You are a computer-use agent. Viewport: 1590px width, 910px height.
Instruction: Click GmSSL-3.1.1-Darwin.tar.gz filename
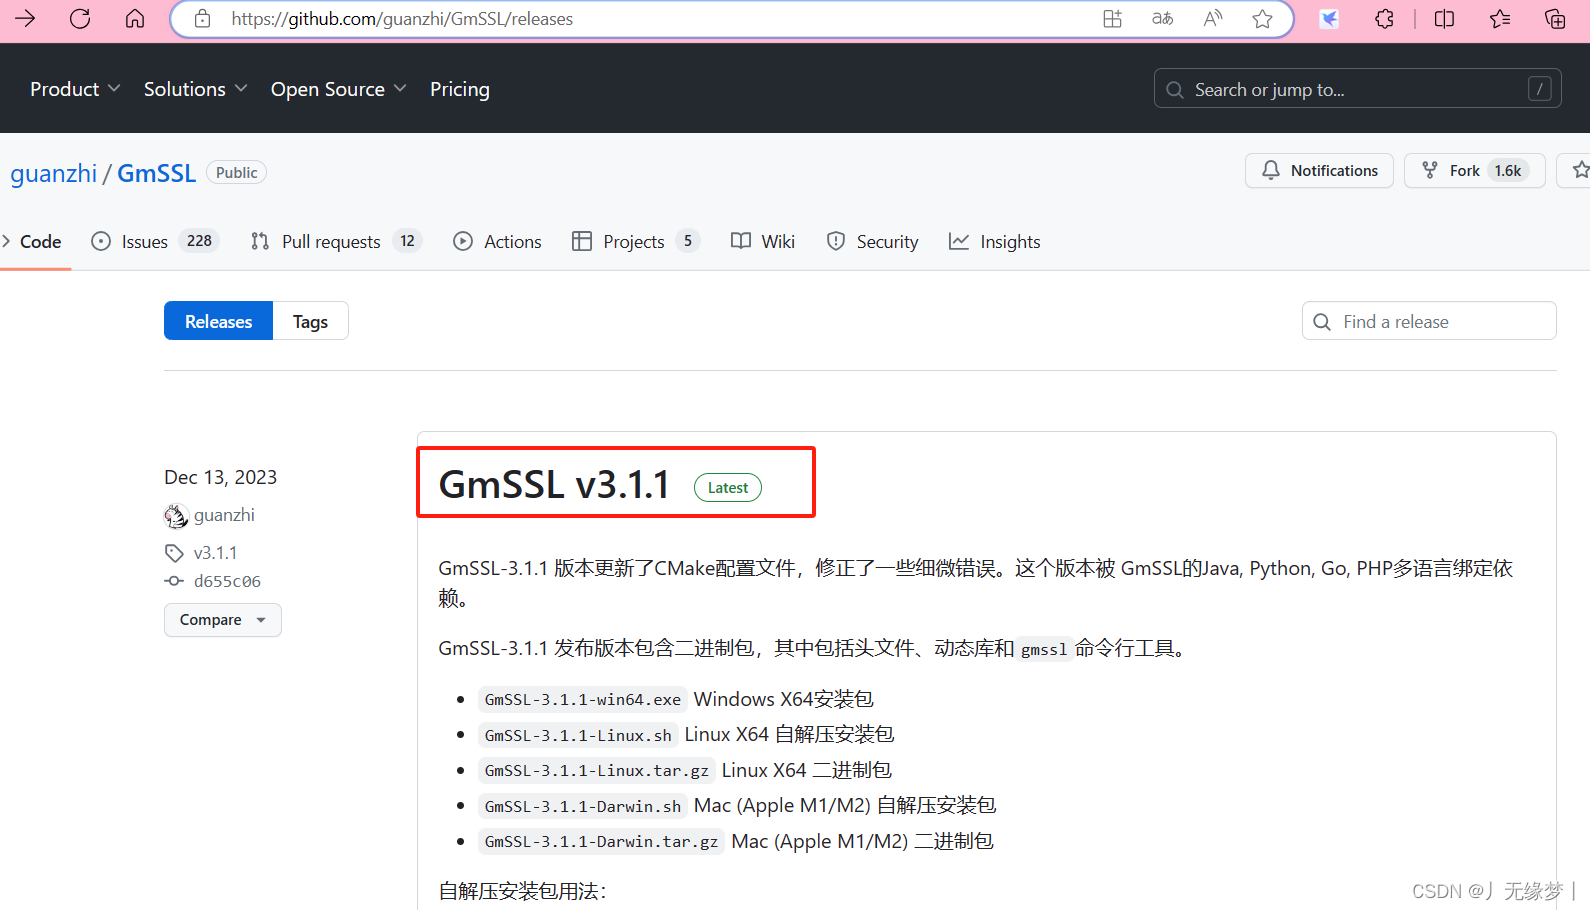[x=601, y=842]
